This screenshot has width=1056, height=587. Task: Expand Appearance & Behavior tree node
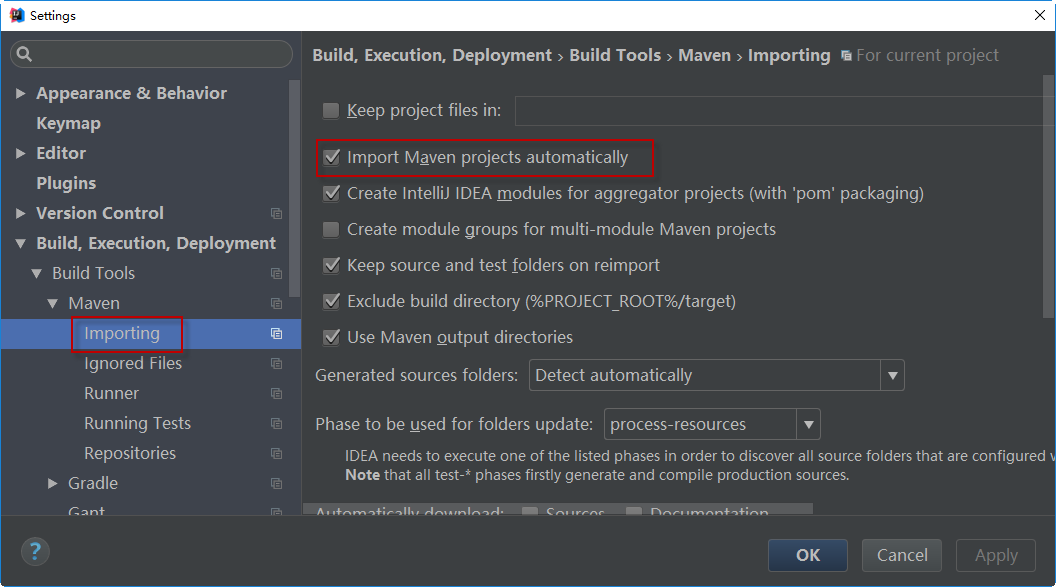(21, 94)
